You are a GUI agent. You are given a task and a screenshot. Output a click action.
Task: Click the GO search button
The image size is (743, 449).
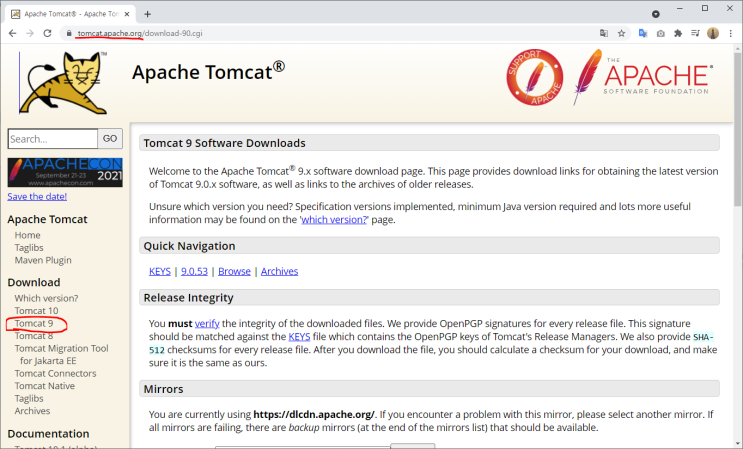pos(110,138)
